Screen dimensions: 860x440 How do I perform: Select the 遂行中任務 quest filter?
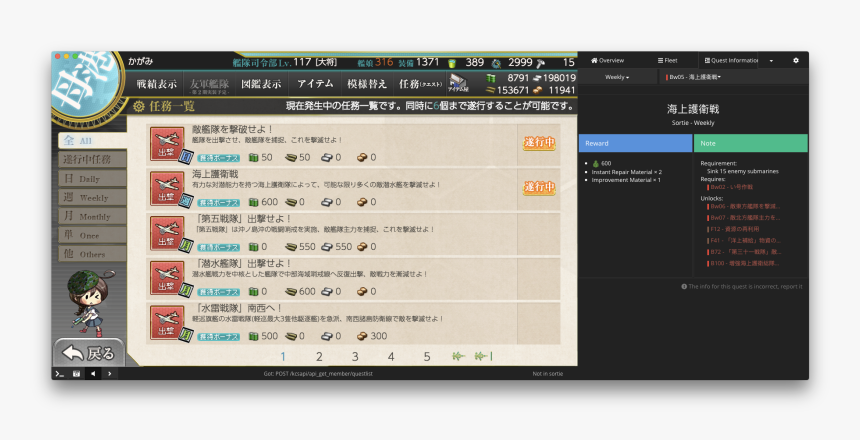pyautogui.click(x=92, y=159)
